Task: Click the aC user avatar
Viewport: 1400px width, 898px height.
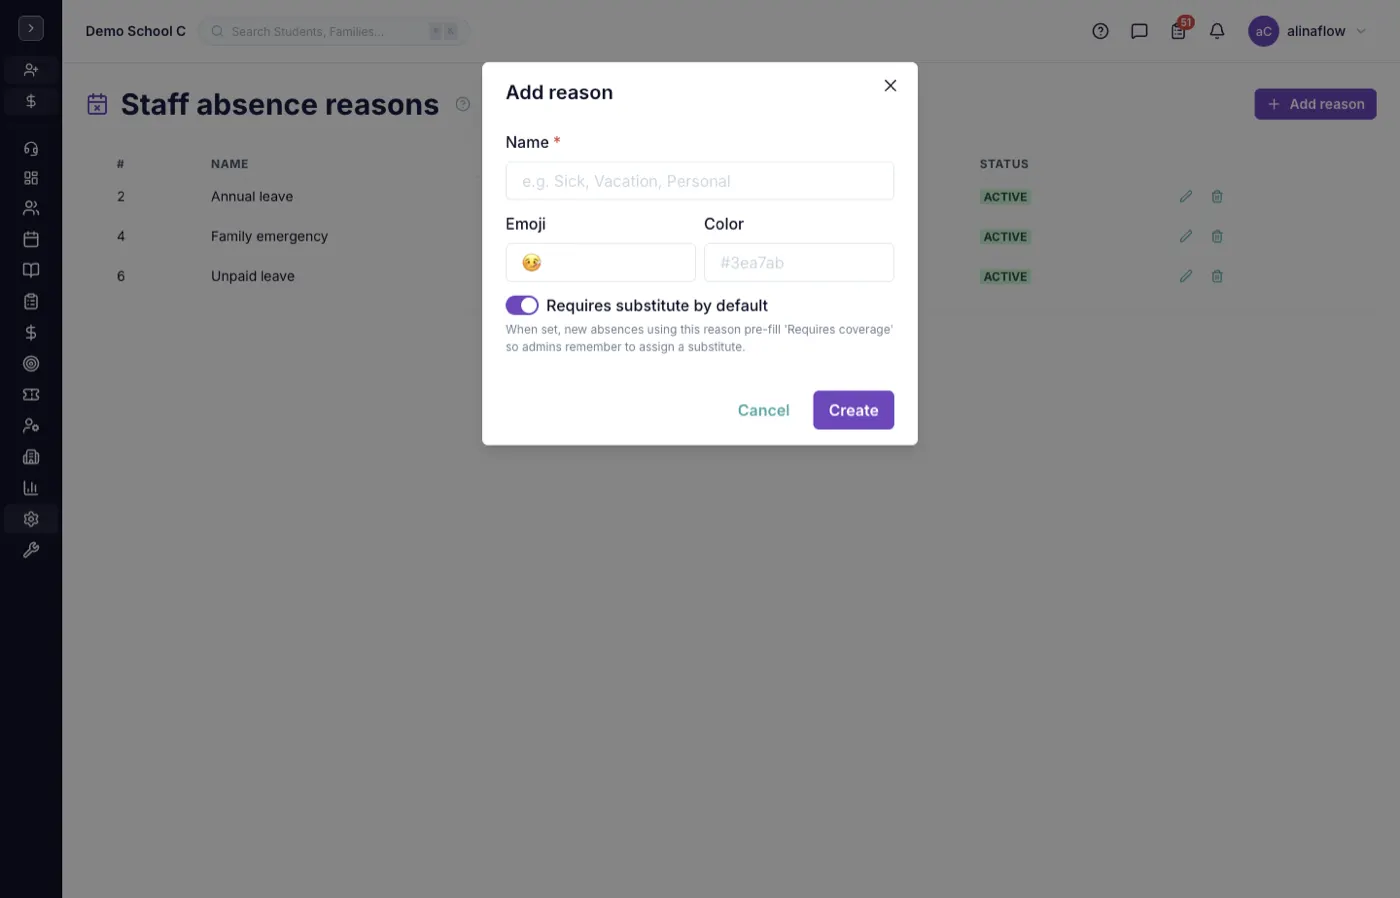Action: (1263, 31)
